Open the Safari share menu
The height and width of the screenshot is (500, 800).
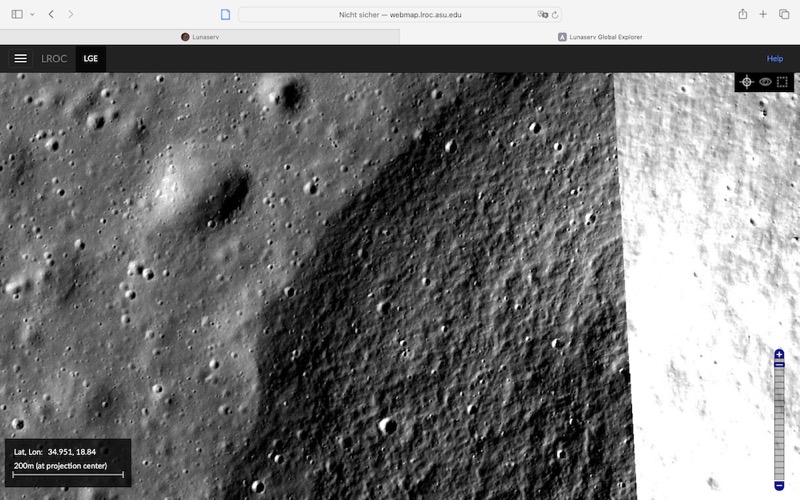tap(743, 15)
